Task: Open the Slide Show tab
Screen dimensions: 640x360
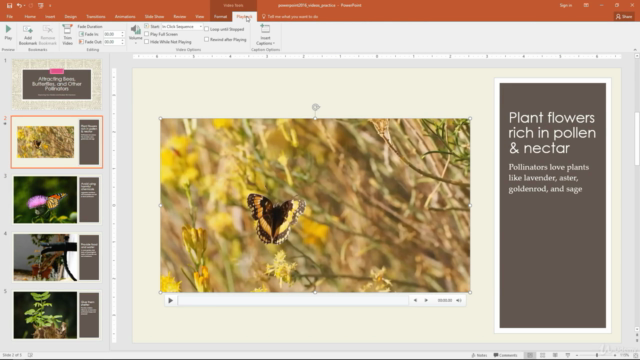Action: click(x=154, y=17)
